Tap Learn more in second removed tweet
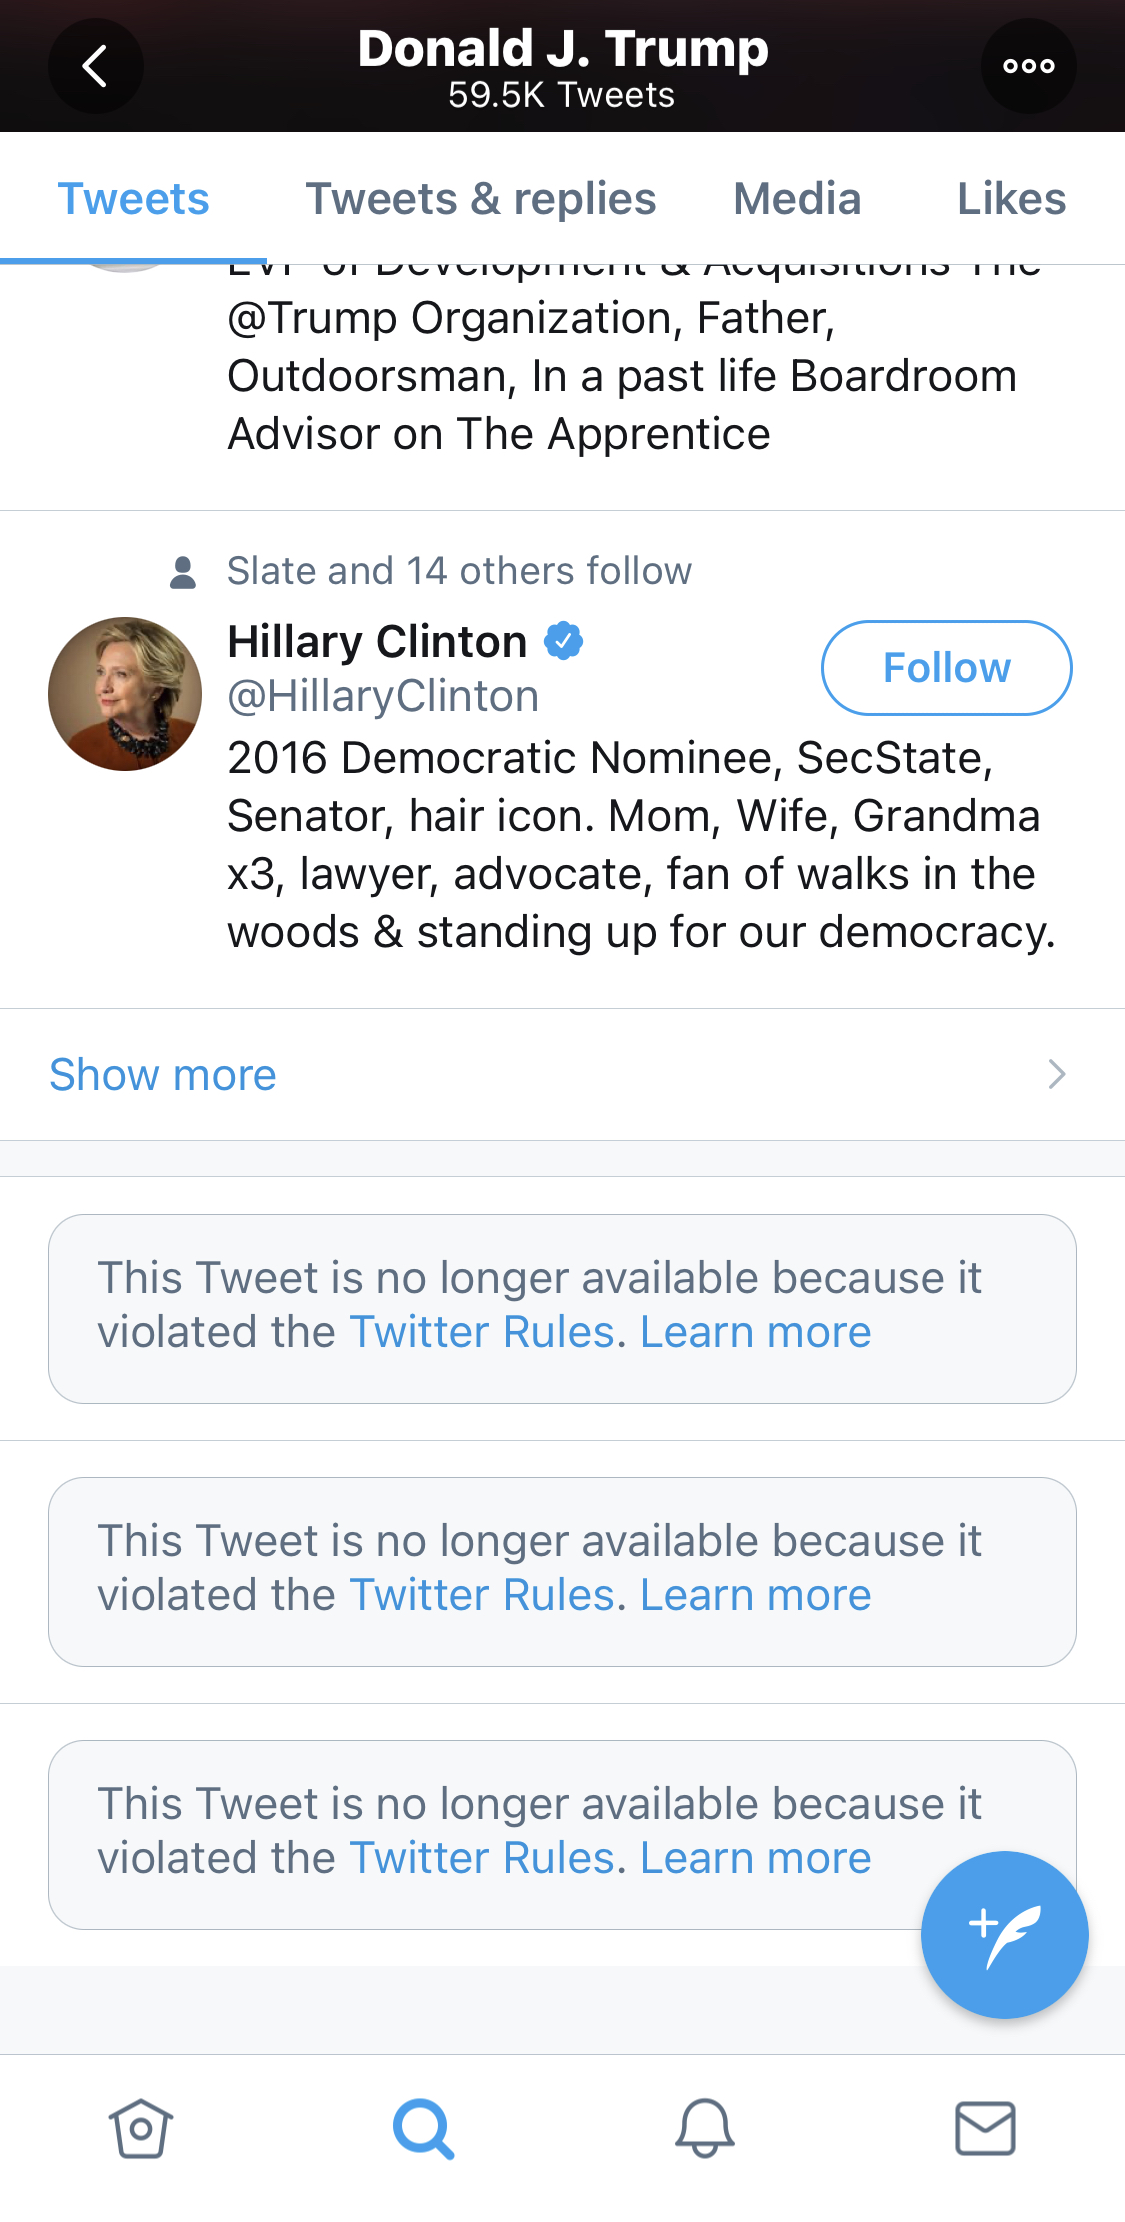1125x2222 pixels. point(755,1595)
